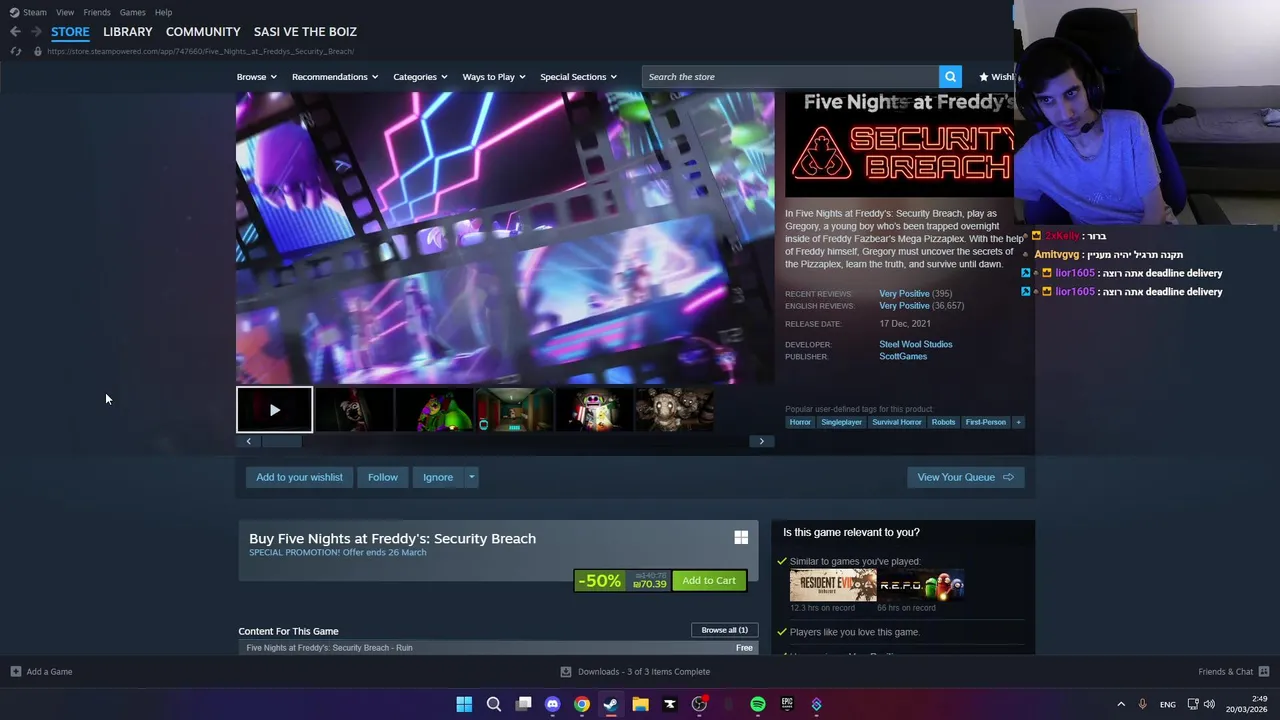
Task: Expand the Special Sections dropdown
Action: [x=578, y=77]
